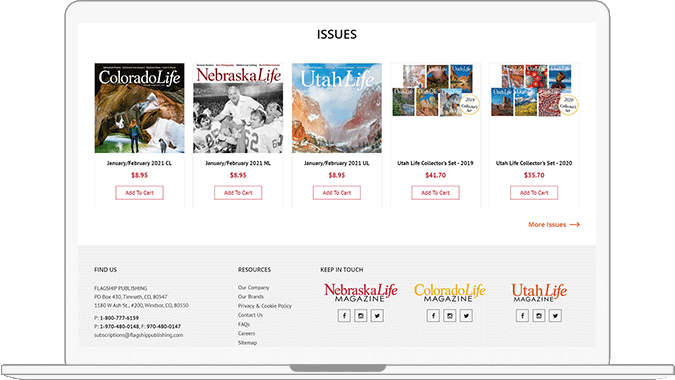Open Privacy & Cookie Policy link

[x=265, y=306]
